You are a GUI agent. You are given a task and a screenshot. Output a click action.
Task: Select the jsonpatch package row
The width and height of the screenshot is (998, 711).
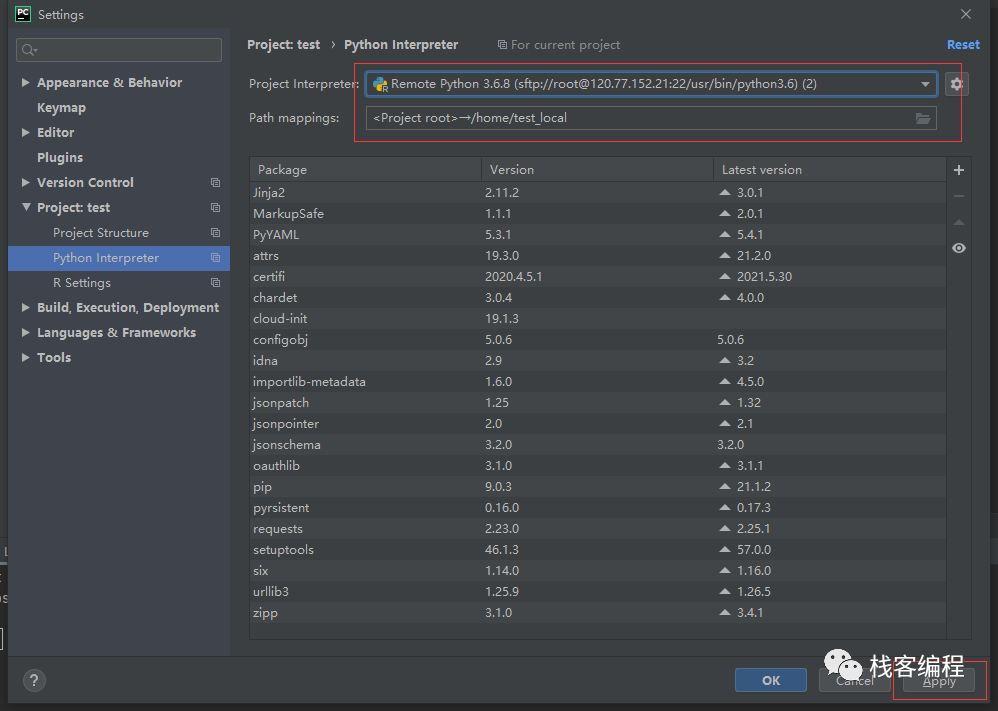(598, 402)
